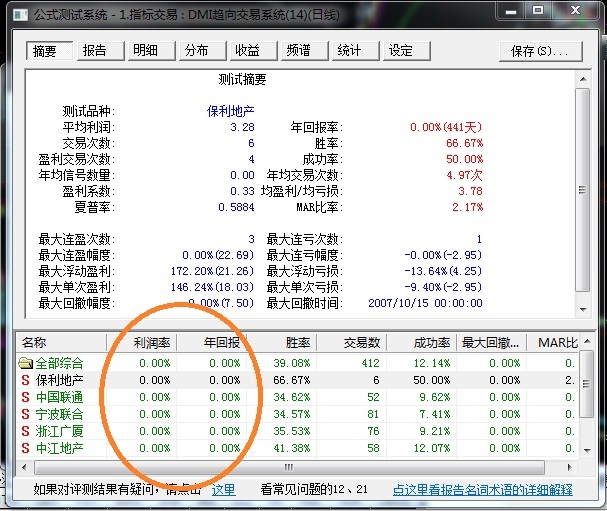Click the 这里 link in the footer
This screenshot has height=511, width=607.
[x=223, y=490]
